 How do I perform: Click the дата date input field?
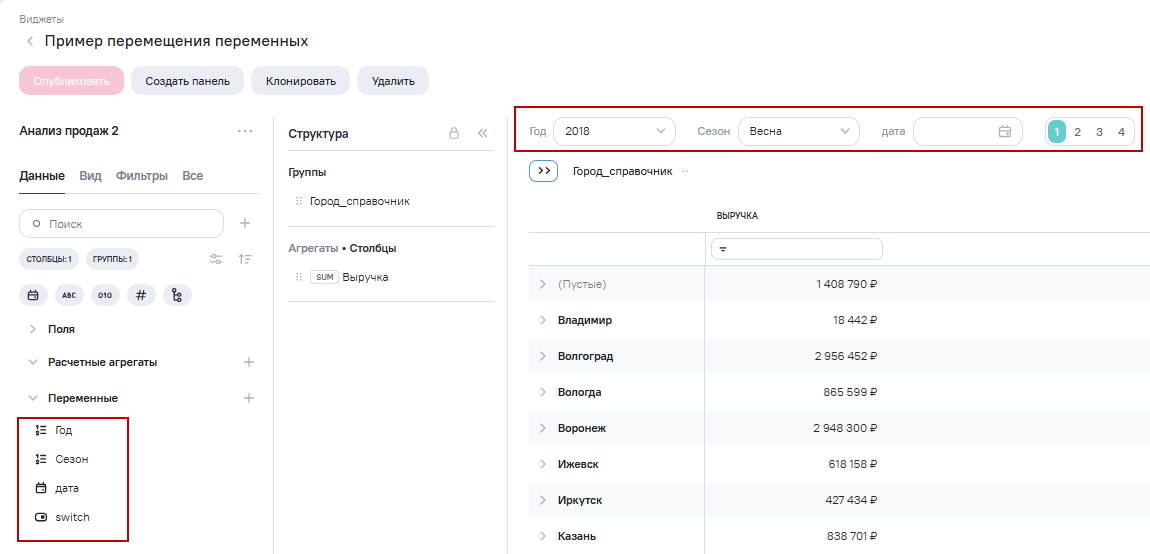[x=967, y=131]
